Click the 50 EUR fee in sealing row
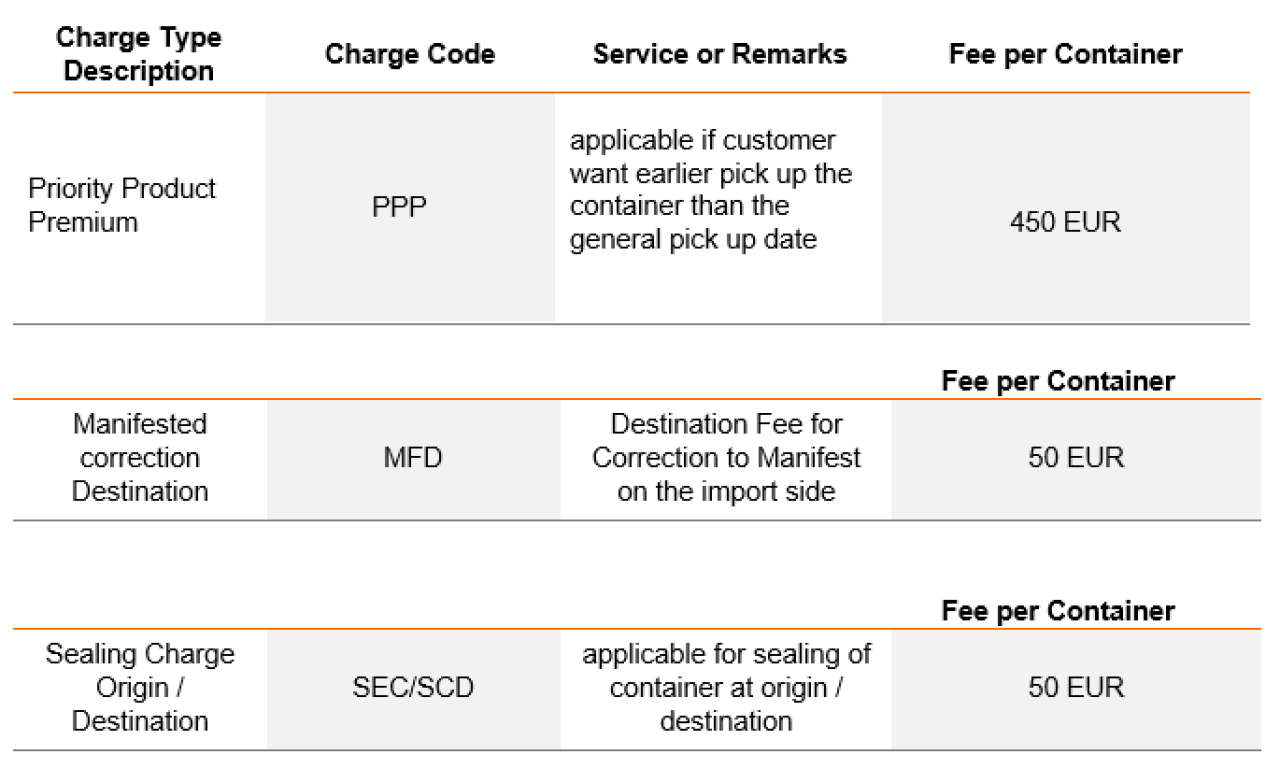The height and width of the screenshot is (783, 1280). point(1076,688)
